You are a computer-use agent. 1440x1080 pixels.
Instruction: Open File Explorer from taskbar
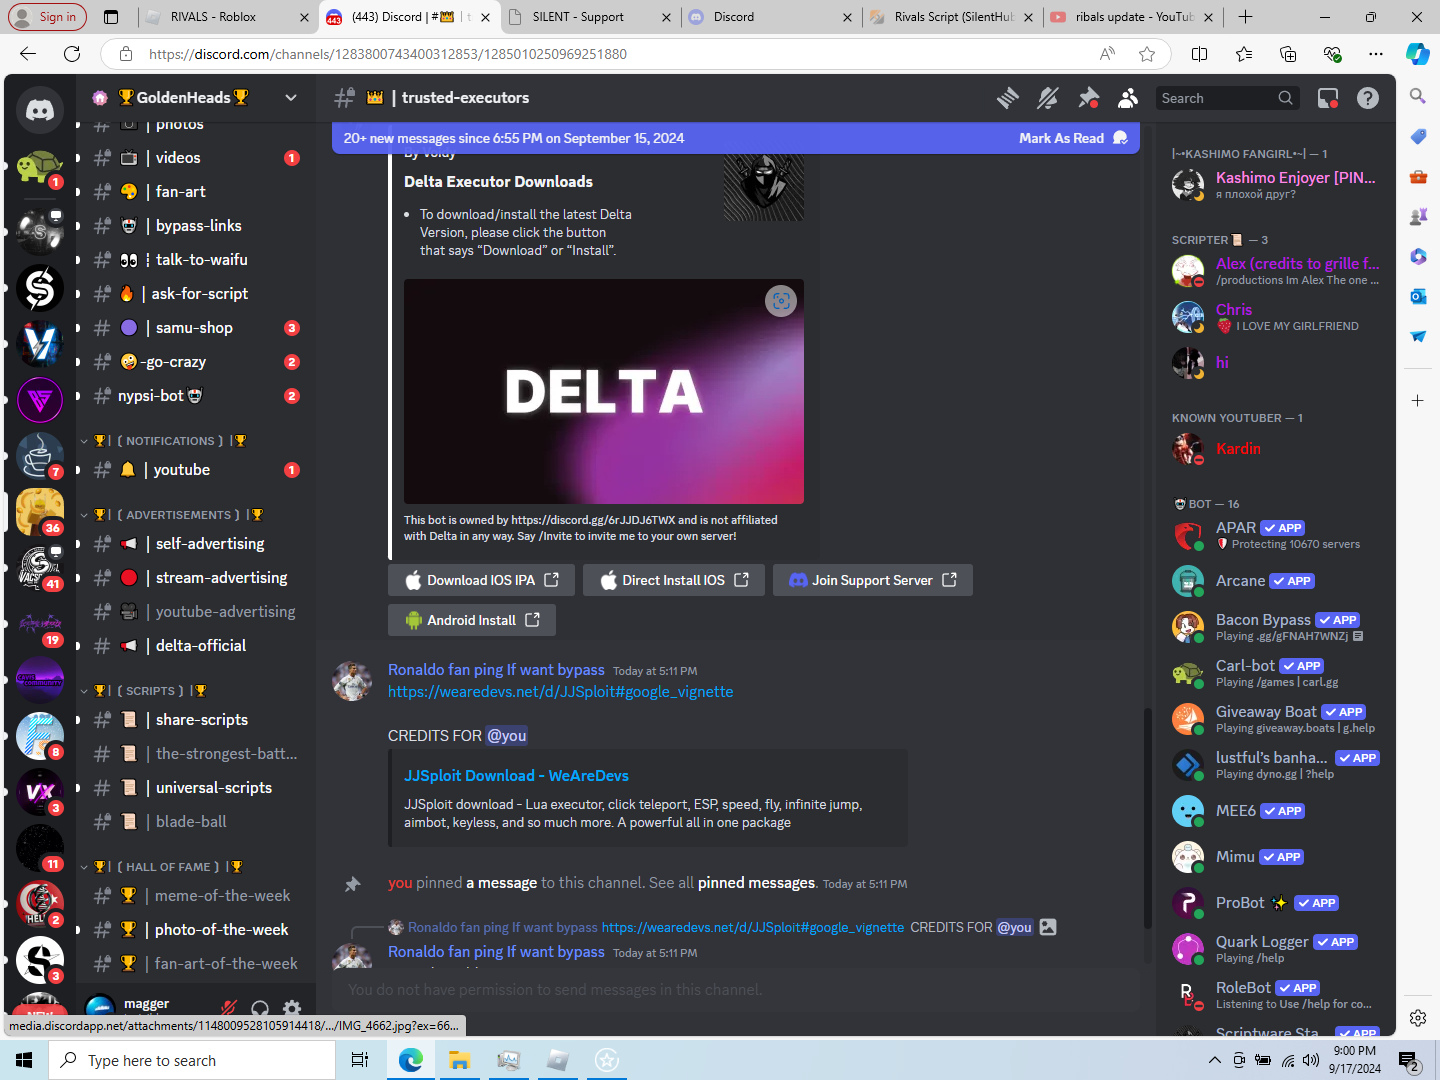coord(459,1060)
